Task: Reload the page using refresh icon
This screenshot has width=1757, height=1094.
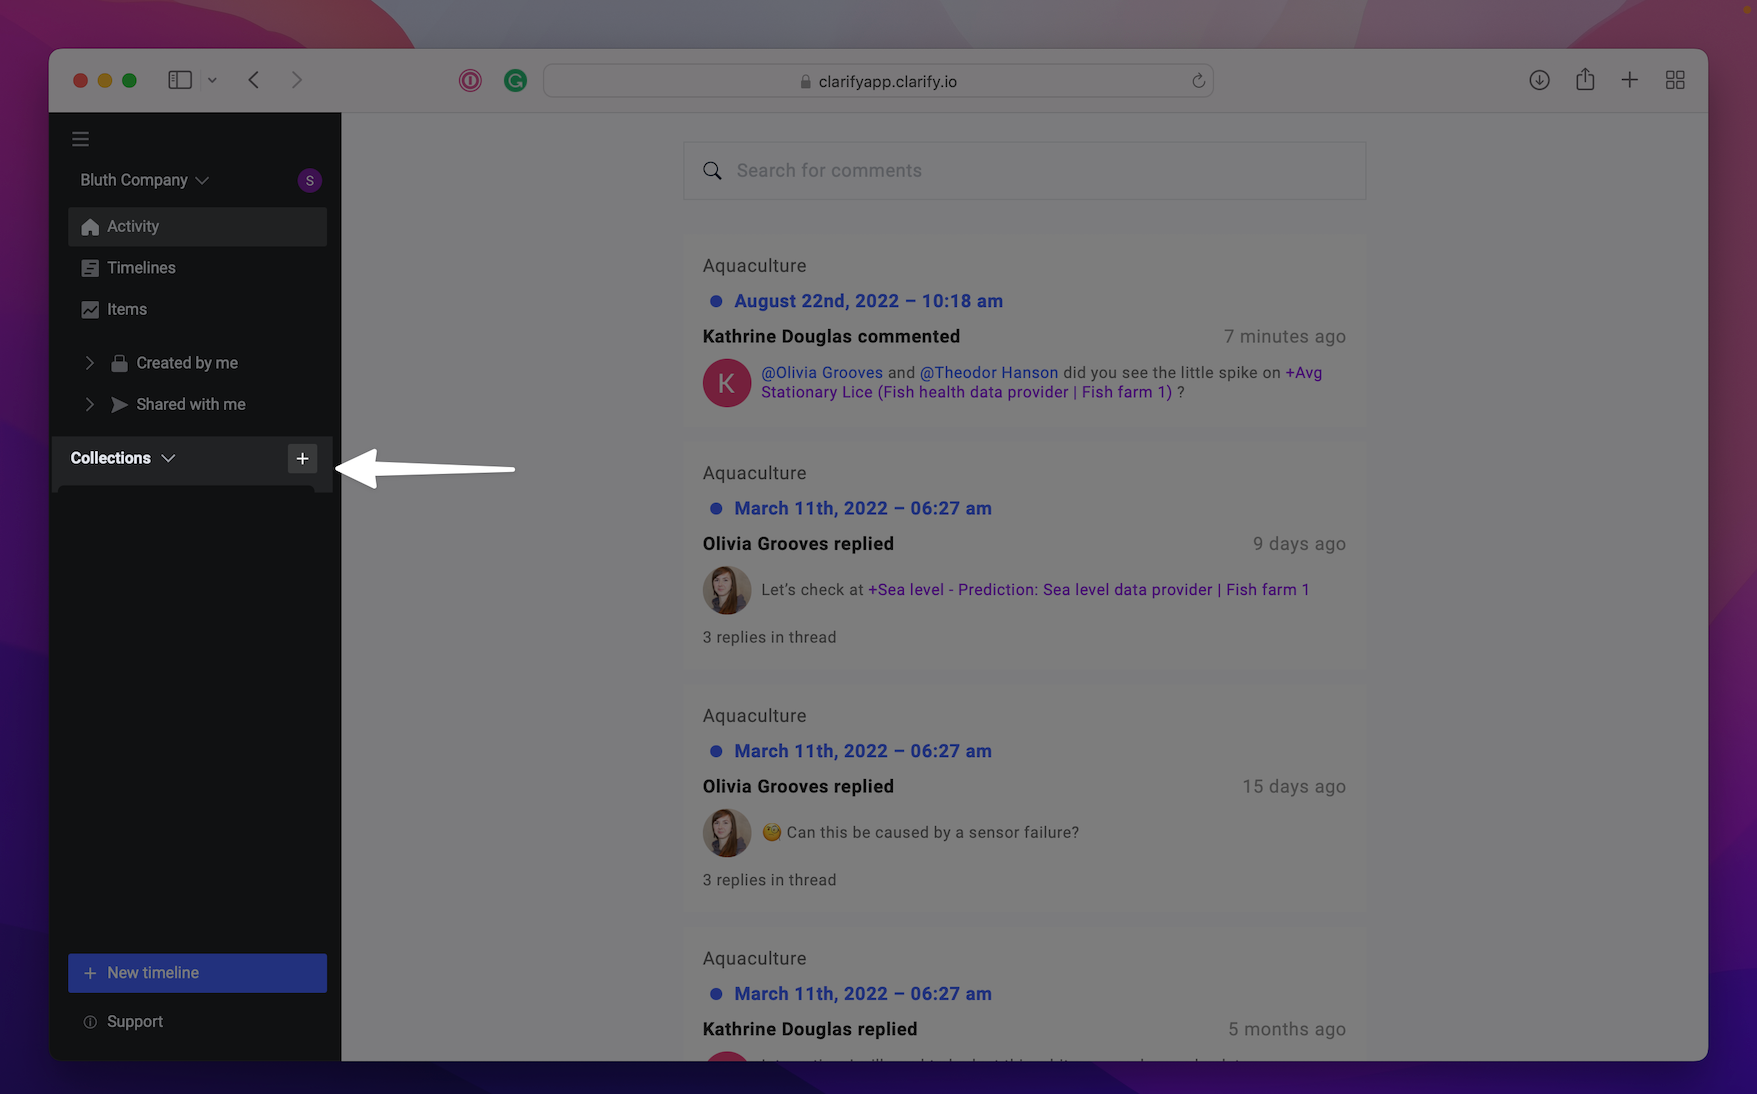Action: pyautogui.click(x=1198, y=81)
